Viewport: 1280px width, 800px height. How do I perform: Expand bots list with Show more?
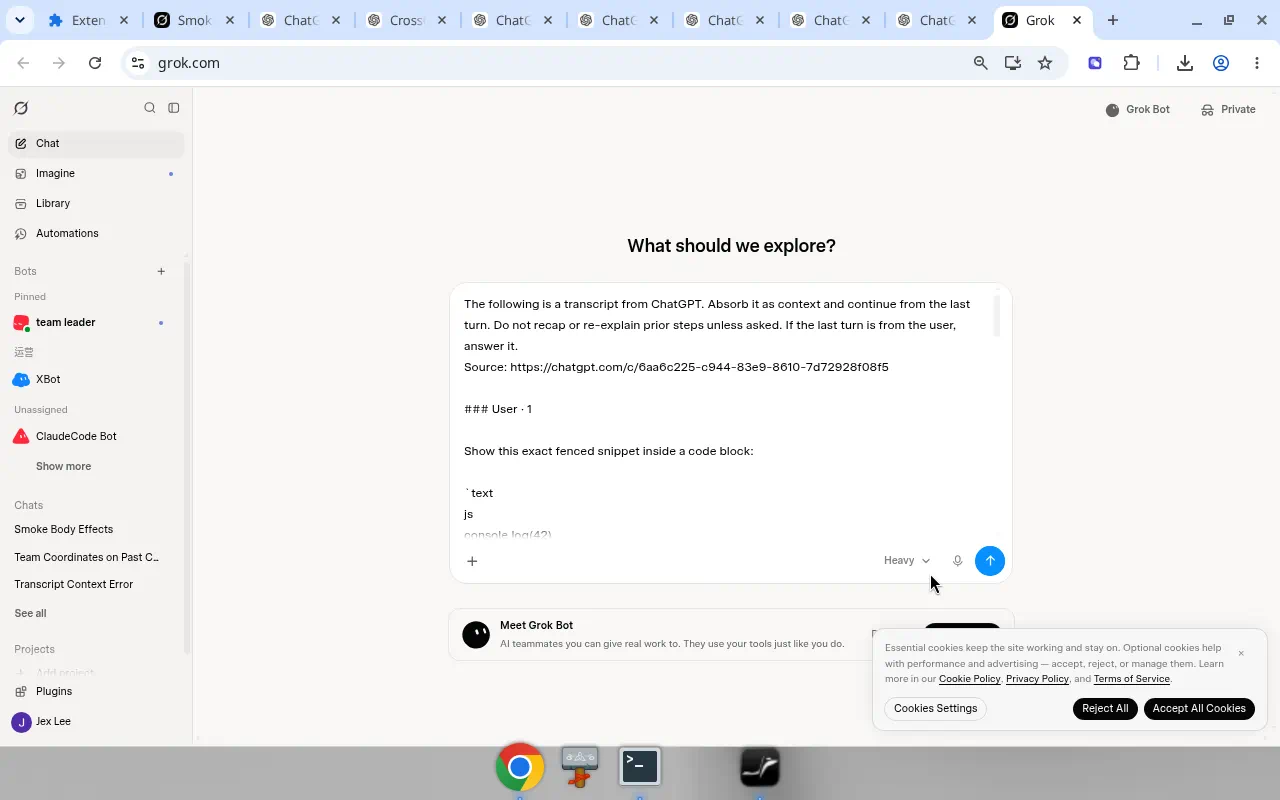[x=63, y=466]
